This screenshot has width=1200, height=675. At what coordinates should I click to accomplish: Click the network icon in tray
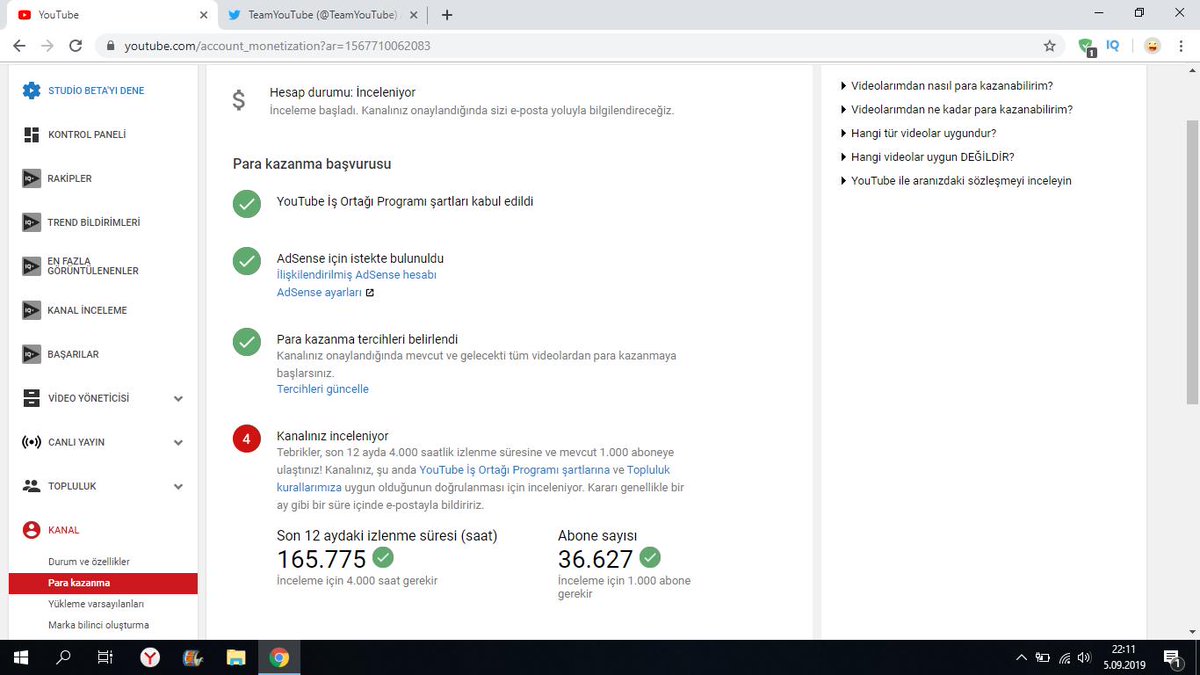(x=1065, y=657)
